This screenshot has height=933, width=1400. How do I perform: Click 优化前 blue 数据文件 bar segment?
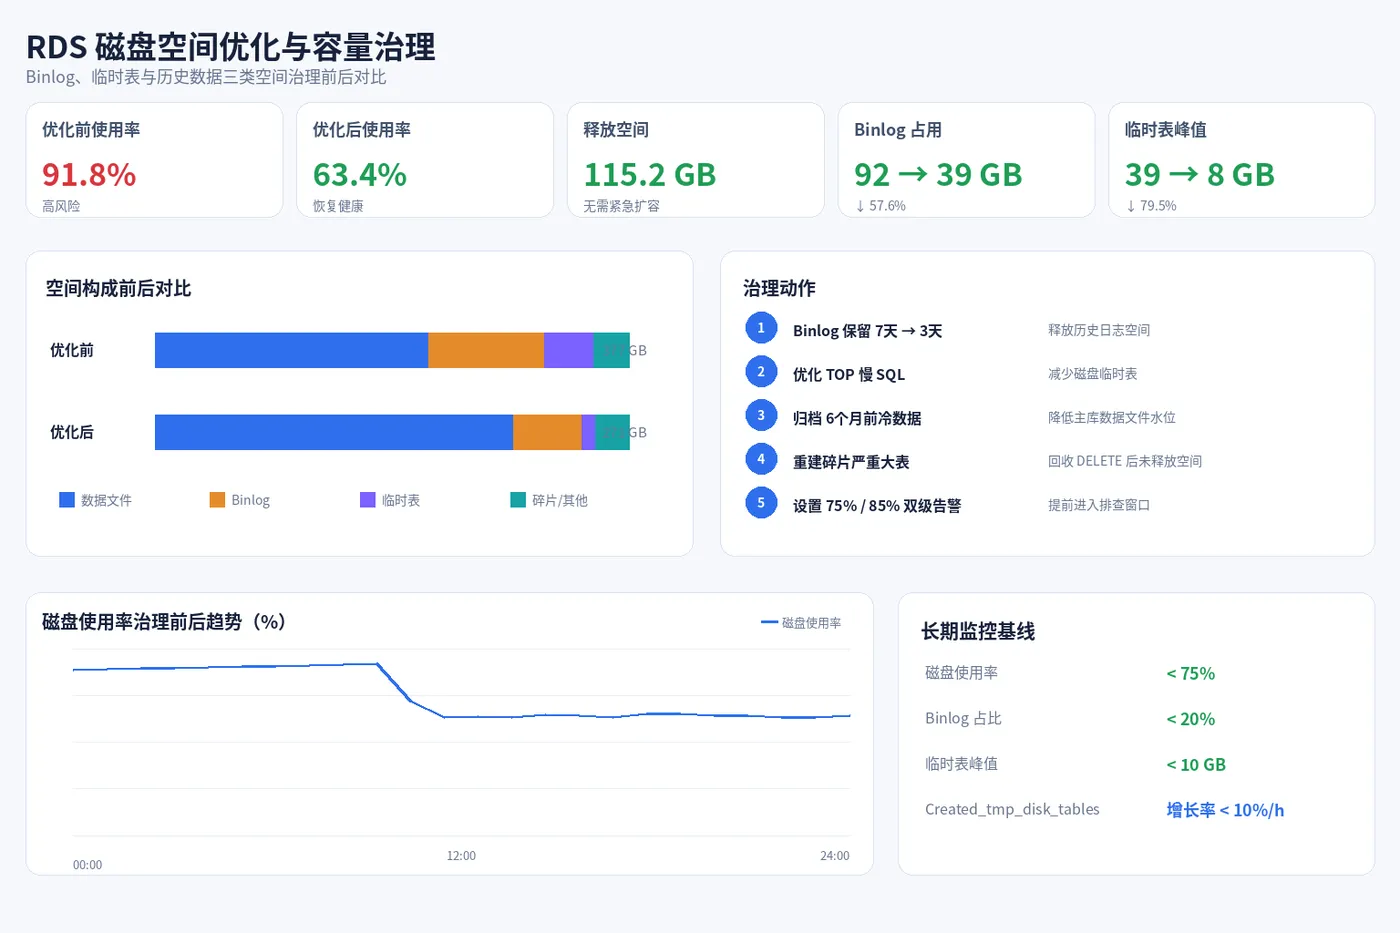click(291, 350)
